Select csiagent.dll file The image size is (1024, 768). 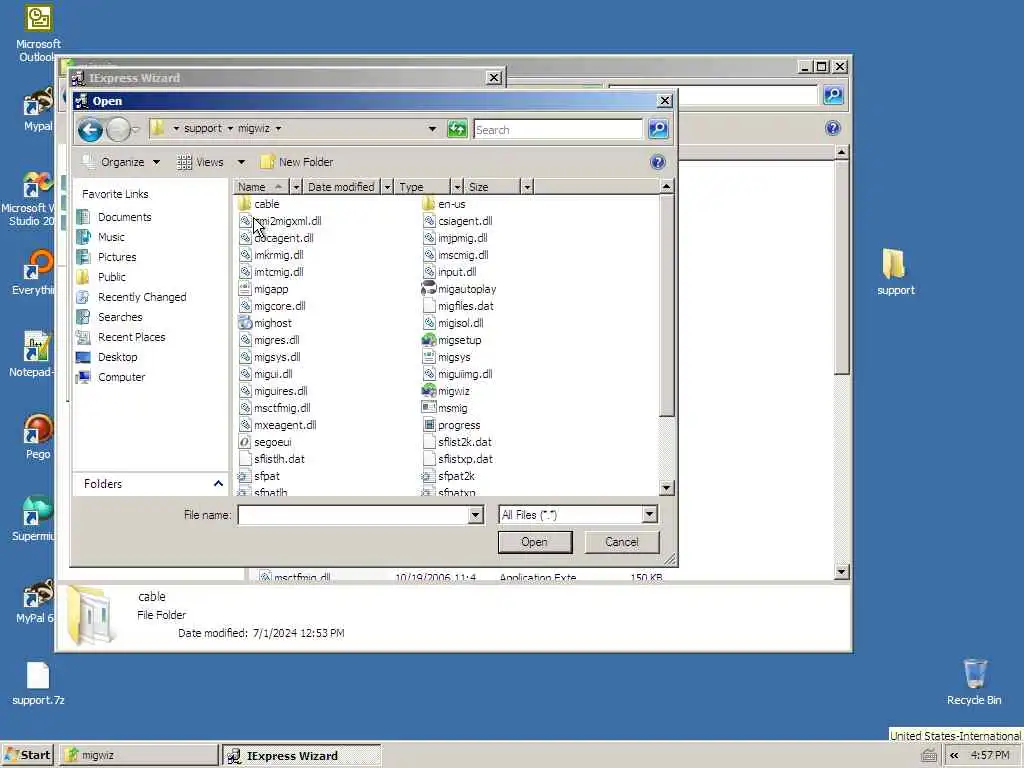[458, 221]
